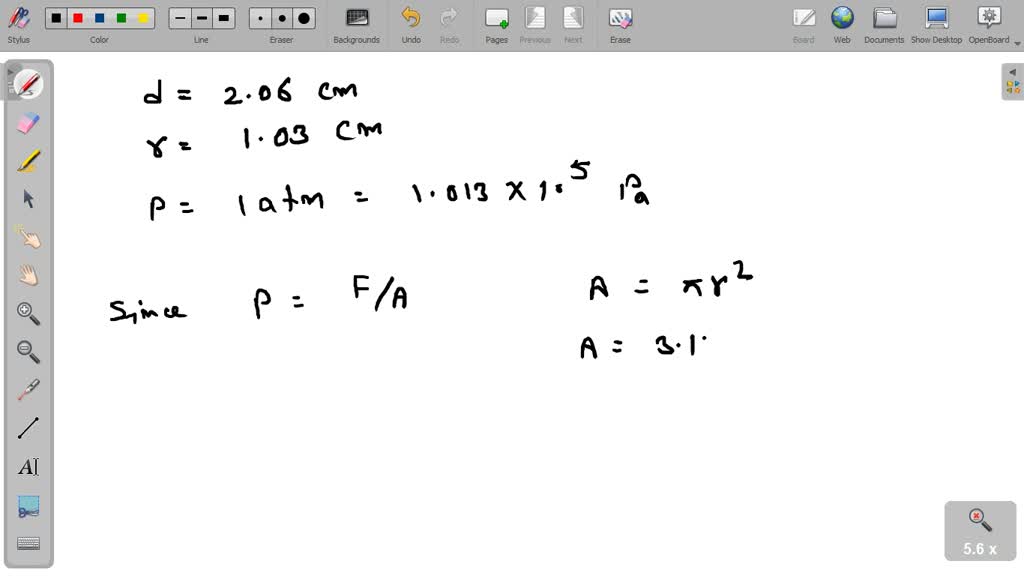This screenshot has height=576, width=1024.
Task: Expand the right library side panel
Action: click(x=1012, y=82)
